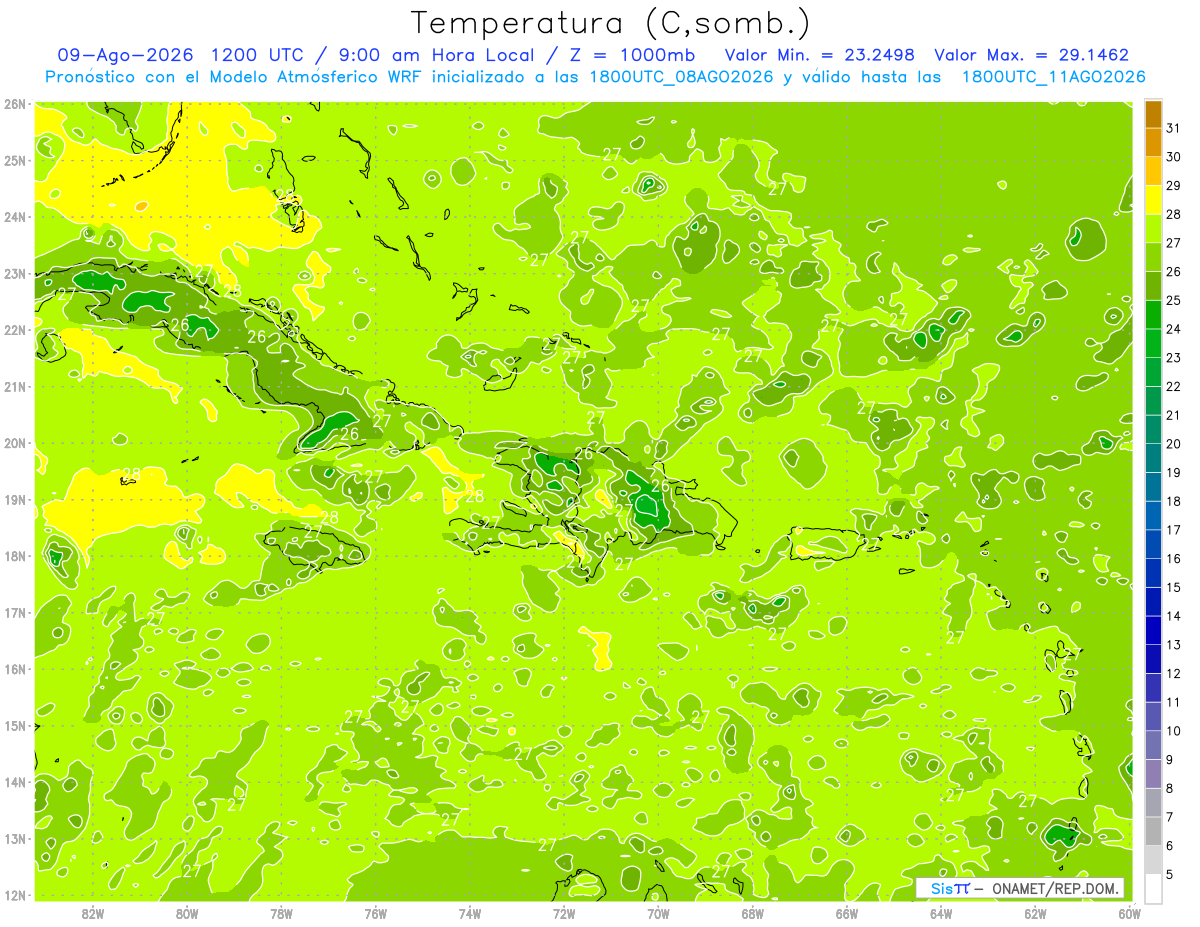Screen dimensions: 1200x927
Task: Click the green 23–24 color scale swatch
Action: [1153, 343]
